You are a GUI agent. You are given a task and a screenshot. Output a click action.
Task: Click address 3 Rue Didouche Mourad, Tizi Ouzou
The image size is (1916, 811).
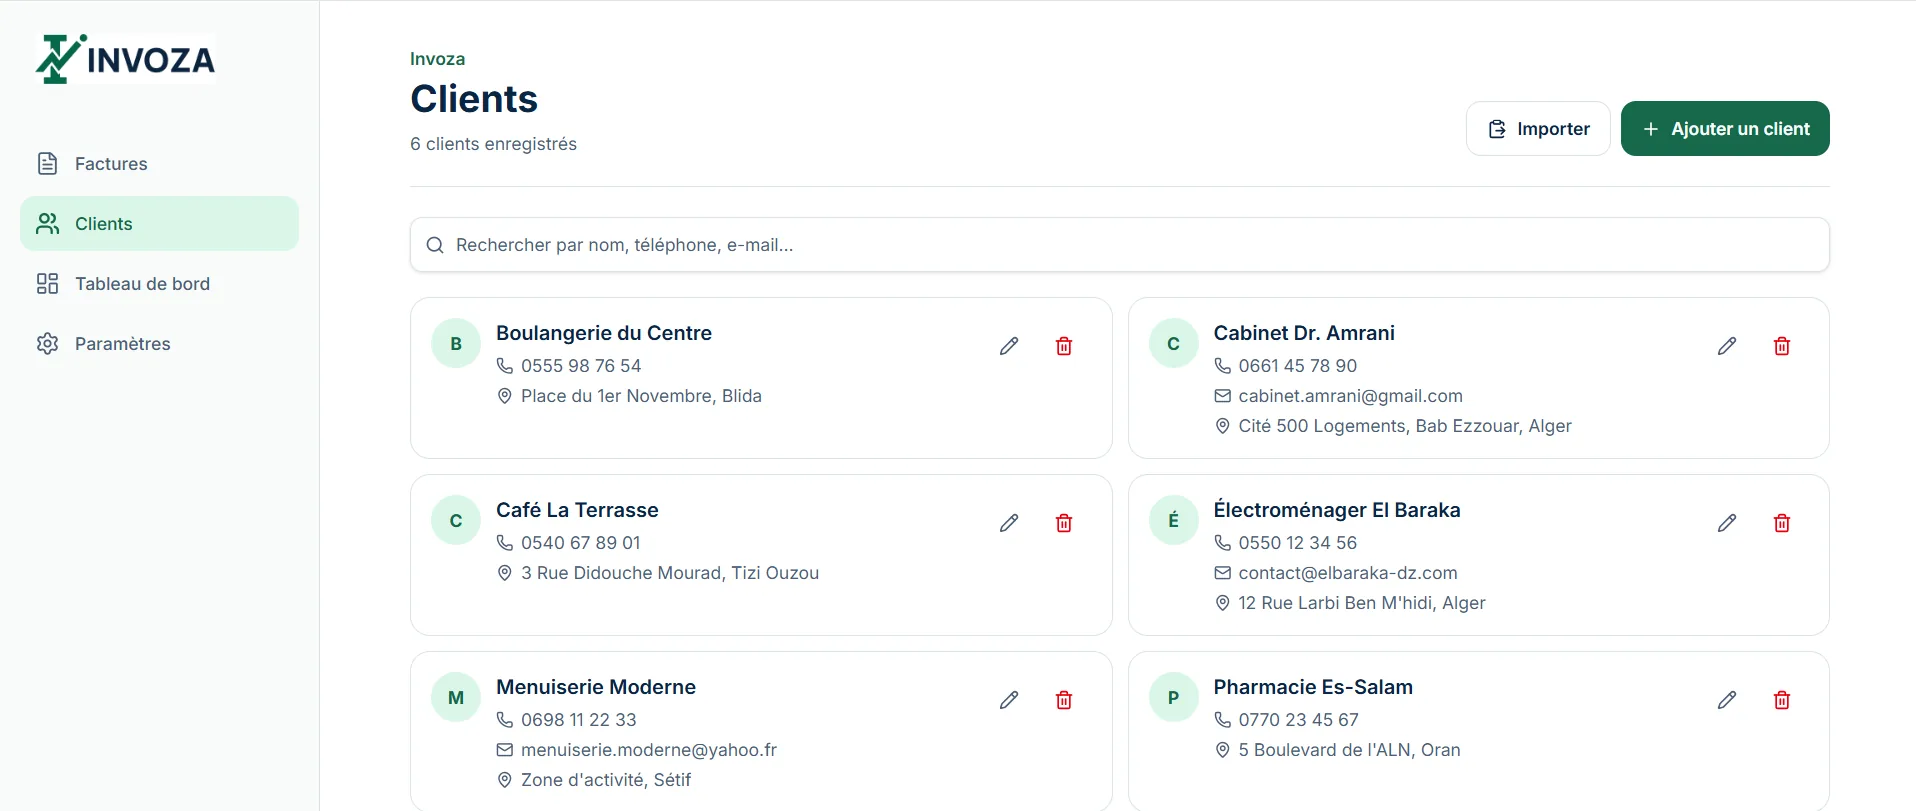670,573
